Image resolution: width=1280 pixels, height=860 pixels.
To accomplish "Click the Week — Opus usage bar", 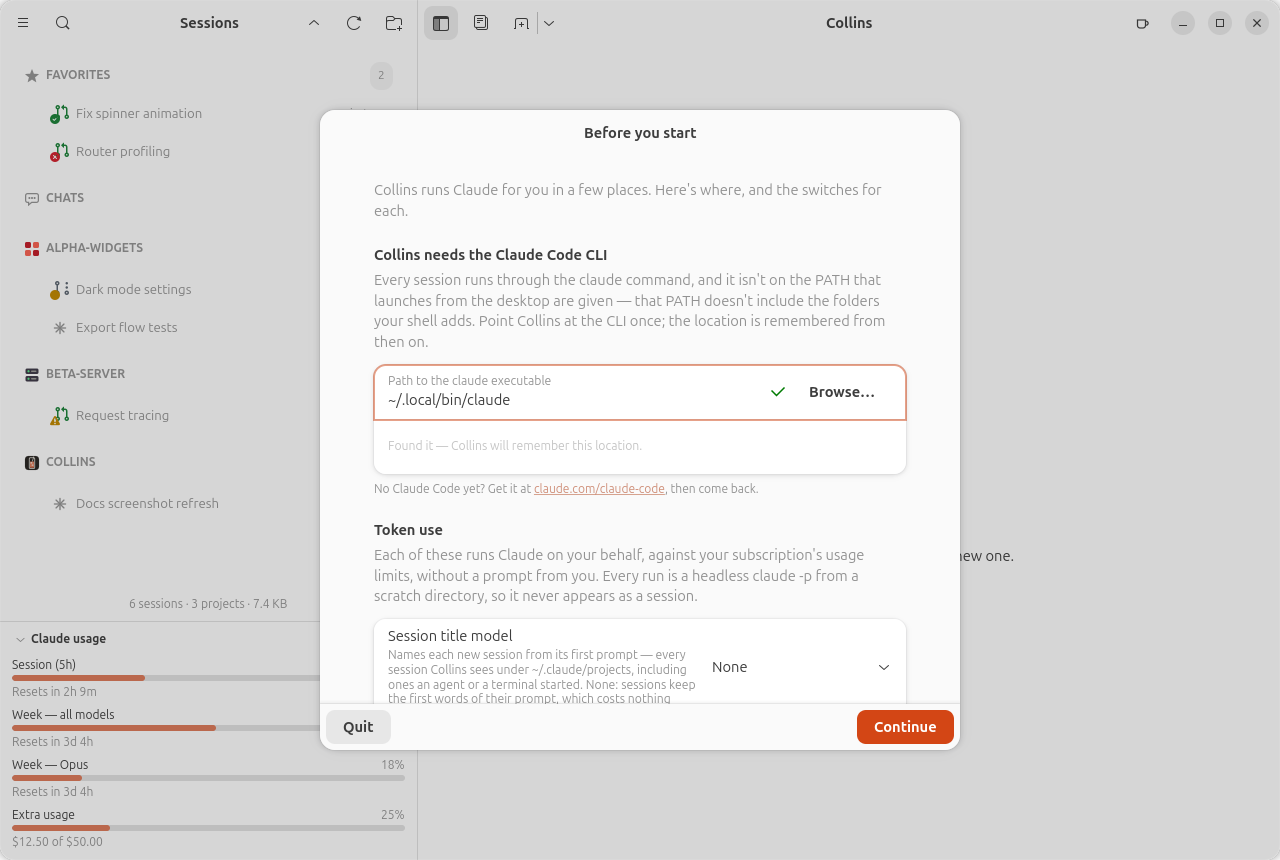I will (208, 778).
